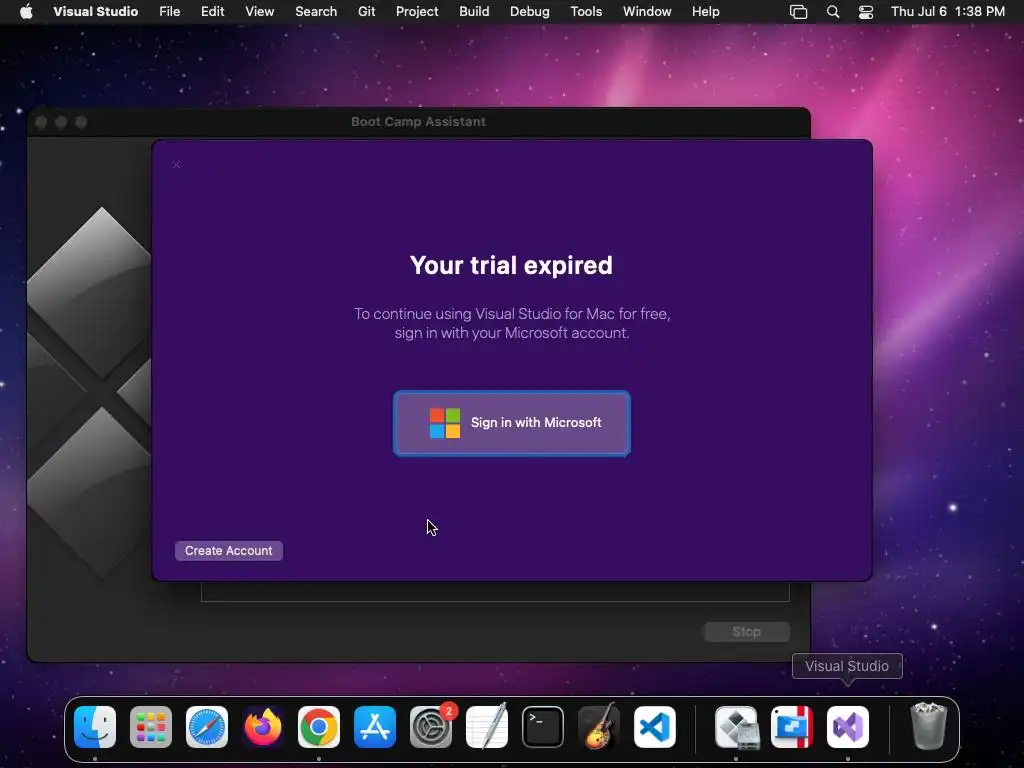Click the Visual Studio Dock icon
This screenshot has height=768, width=1024.
pyautogui.click(x=848, y=727)
